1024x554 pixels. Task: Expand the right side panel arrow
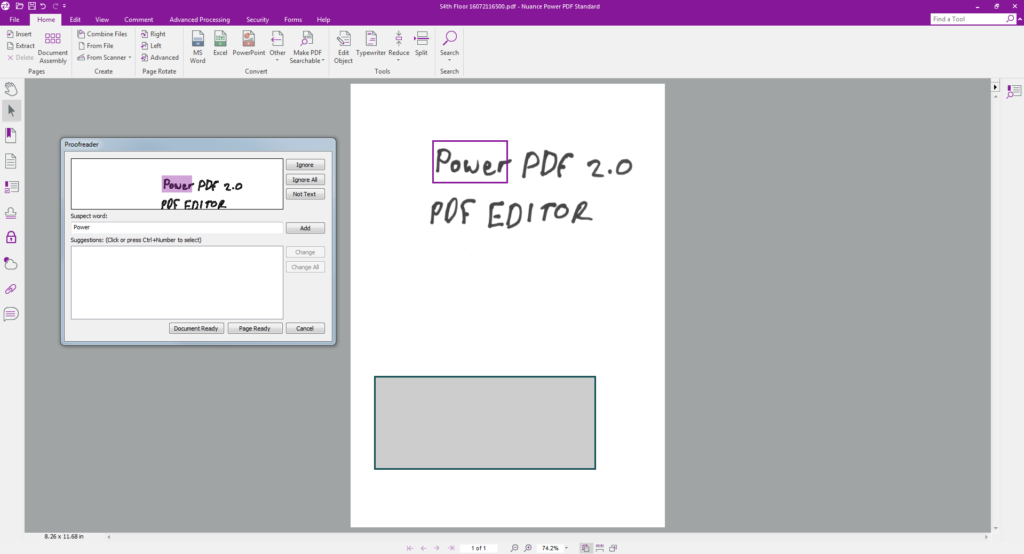tap(995, 86)
